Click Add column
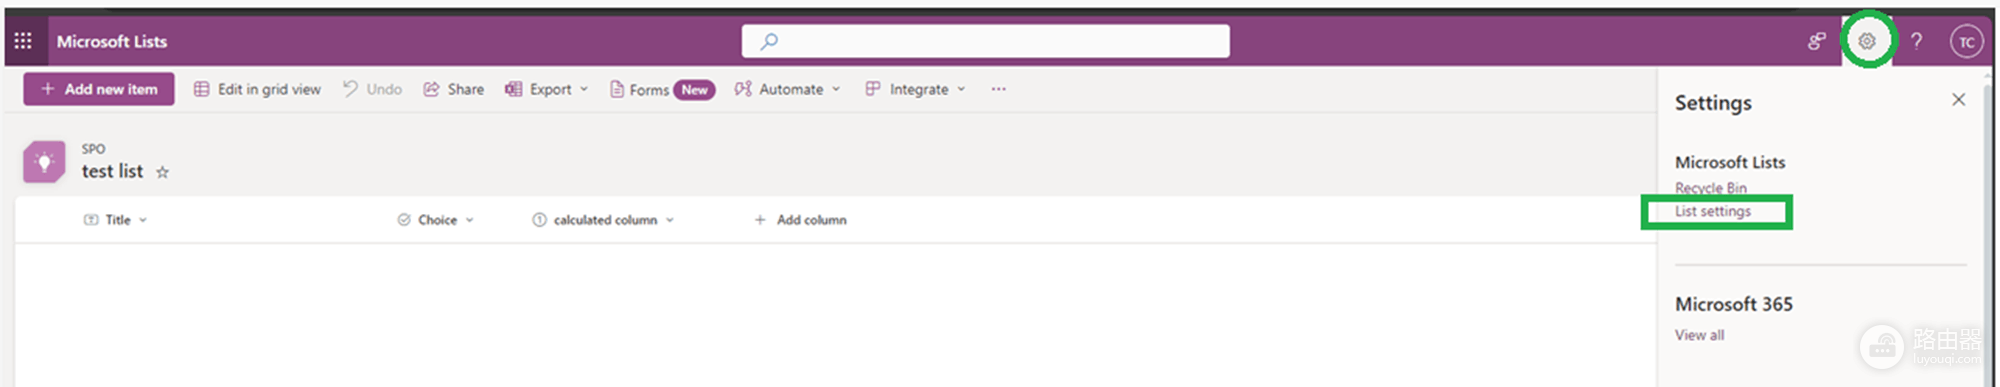Viewport: 2000px width, 387px height. [x=800, y=220]
